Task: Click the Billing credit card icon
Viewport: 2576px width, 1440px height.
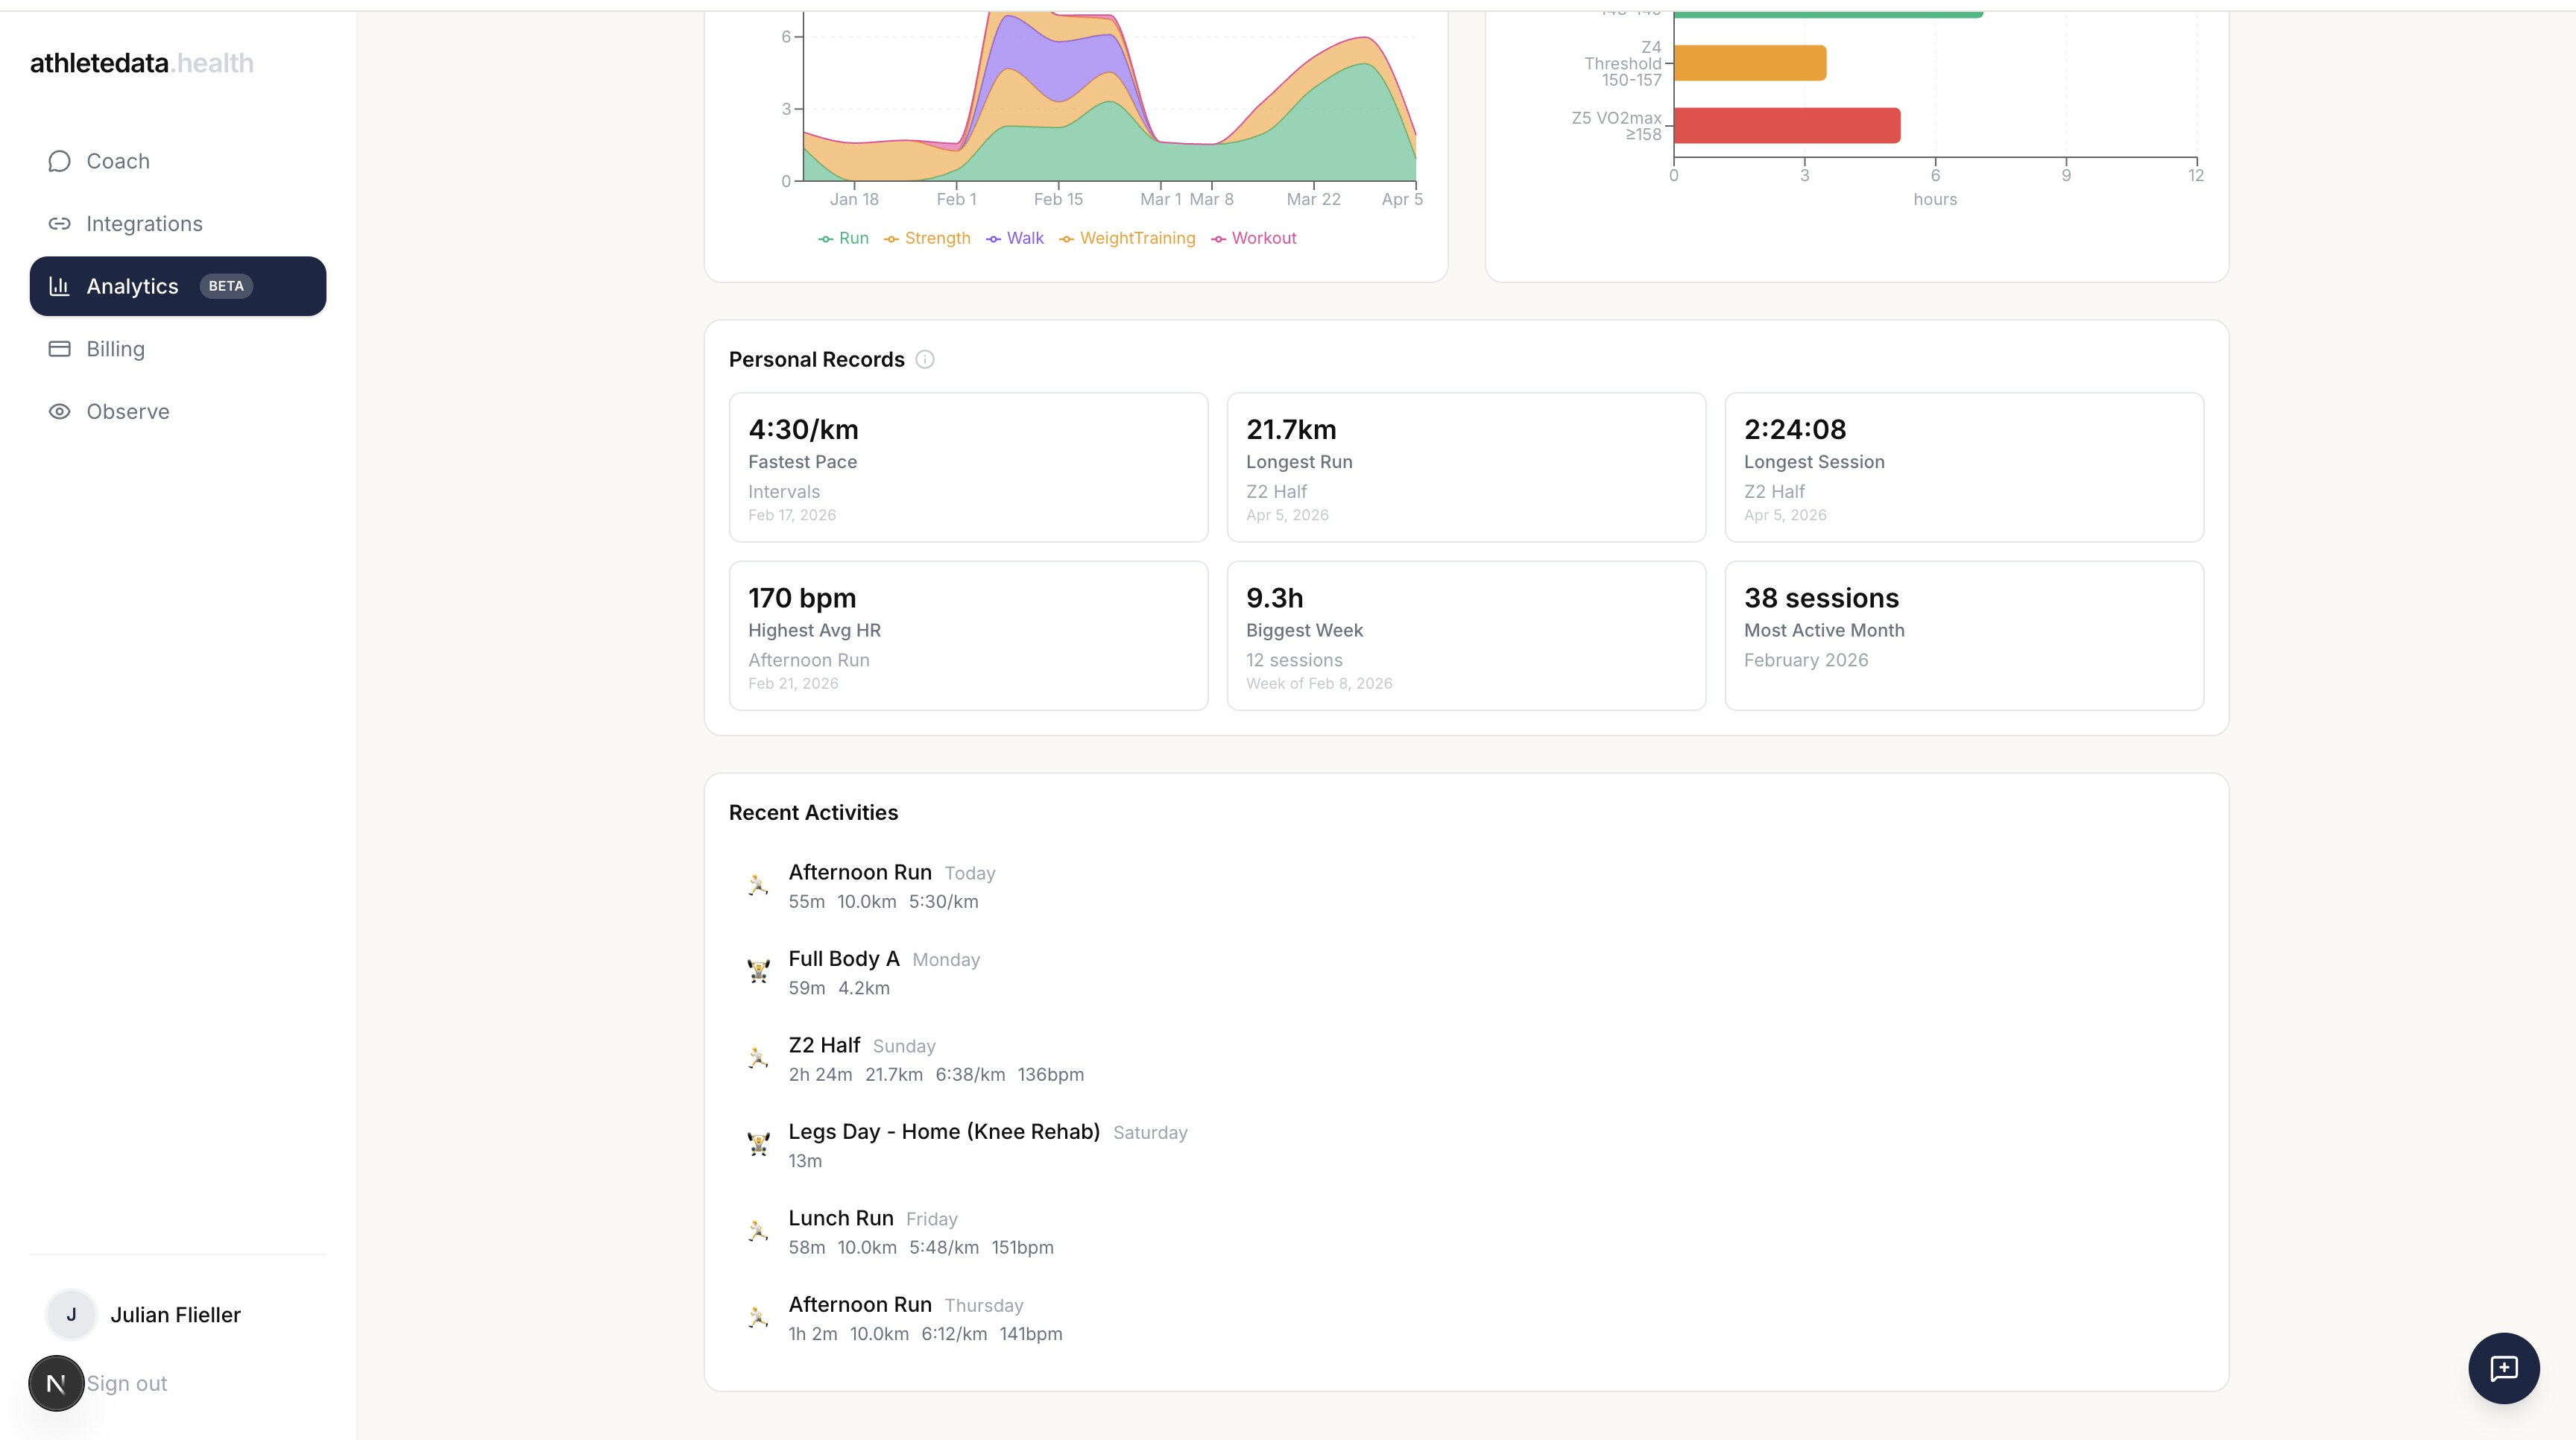Action: click(x=59, y=349)
